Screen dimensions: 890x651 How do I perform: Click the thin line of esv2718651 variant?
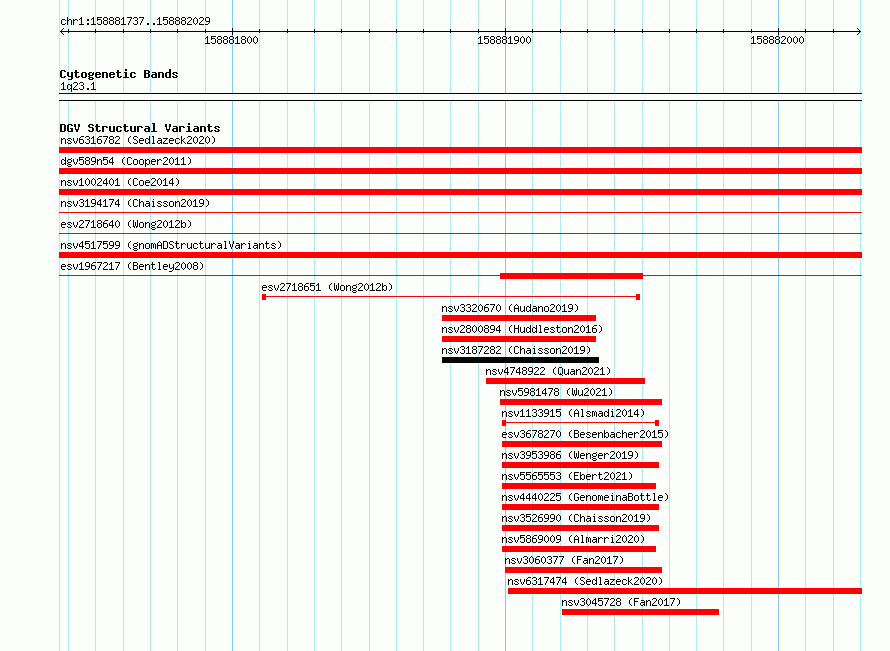451,297
